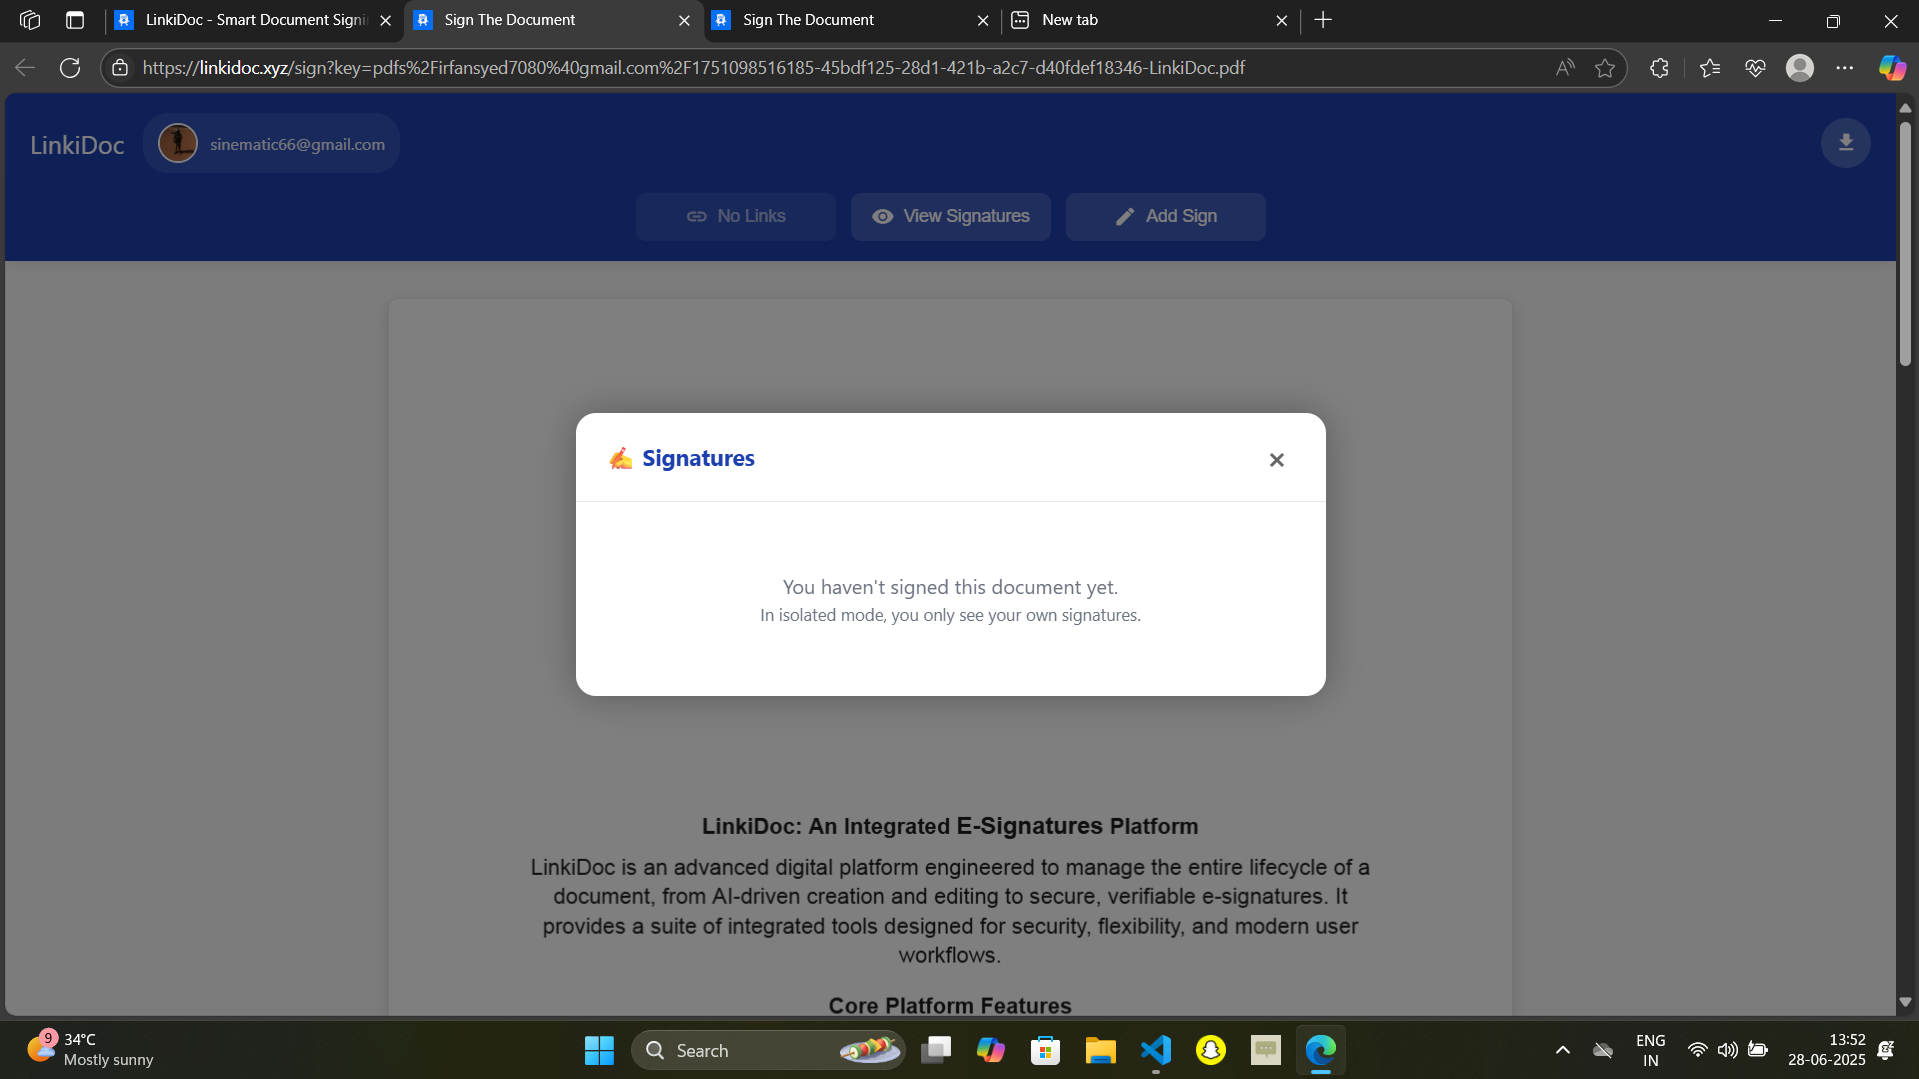Open the workspaces icon
Screen dimensions: 1919x1079
[x=30, y=20]
